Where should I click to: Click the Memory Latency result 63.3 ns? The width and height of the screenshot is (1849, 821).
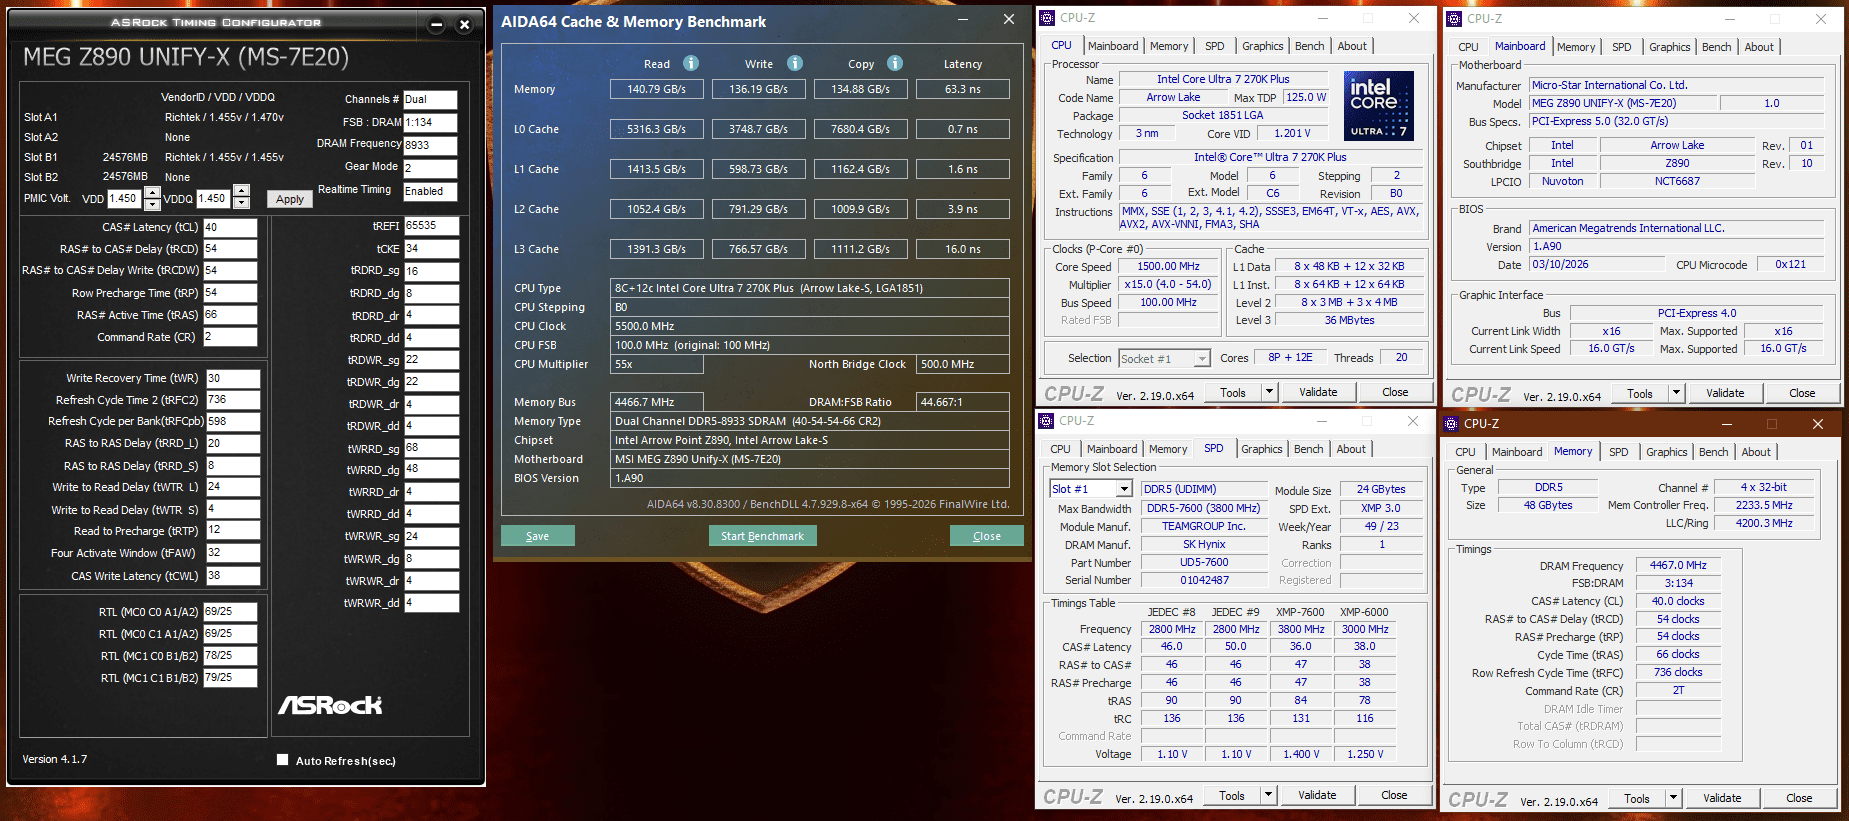[x=962, y=89]
